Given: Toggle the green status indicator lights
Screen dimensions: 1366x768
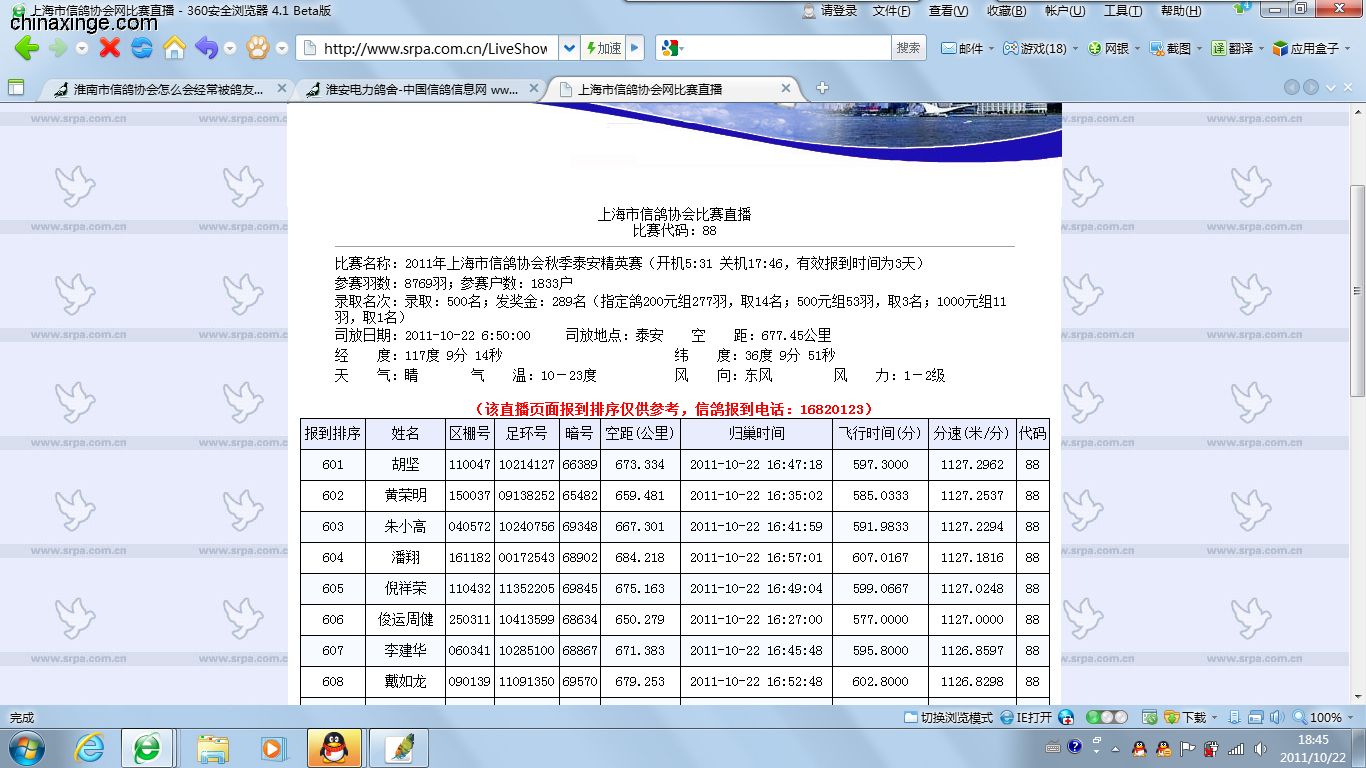Looking at the screenshot, I should tap(1106, 717).
